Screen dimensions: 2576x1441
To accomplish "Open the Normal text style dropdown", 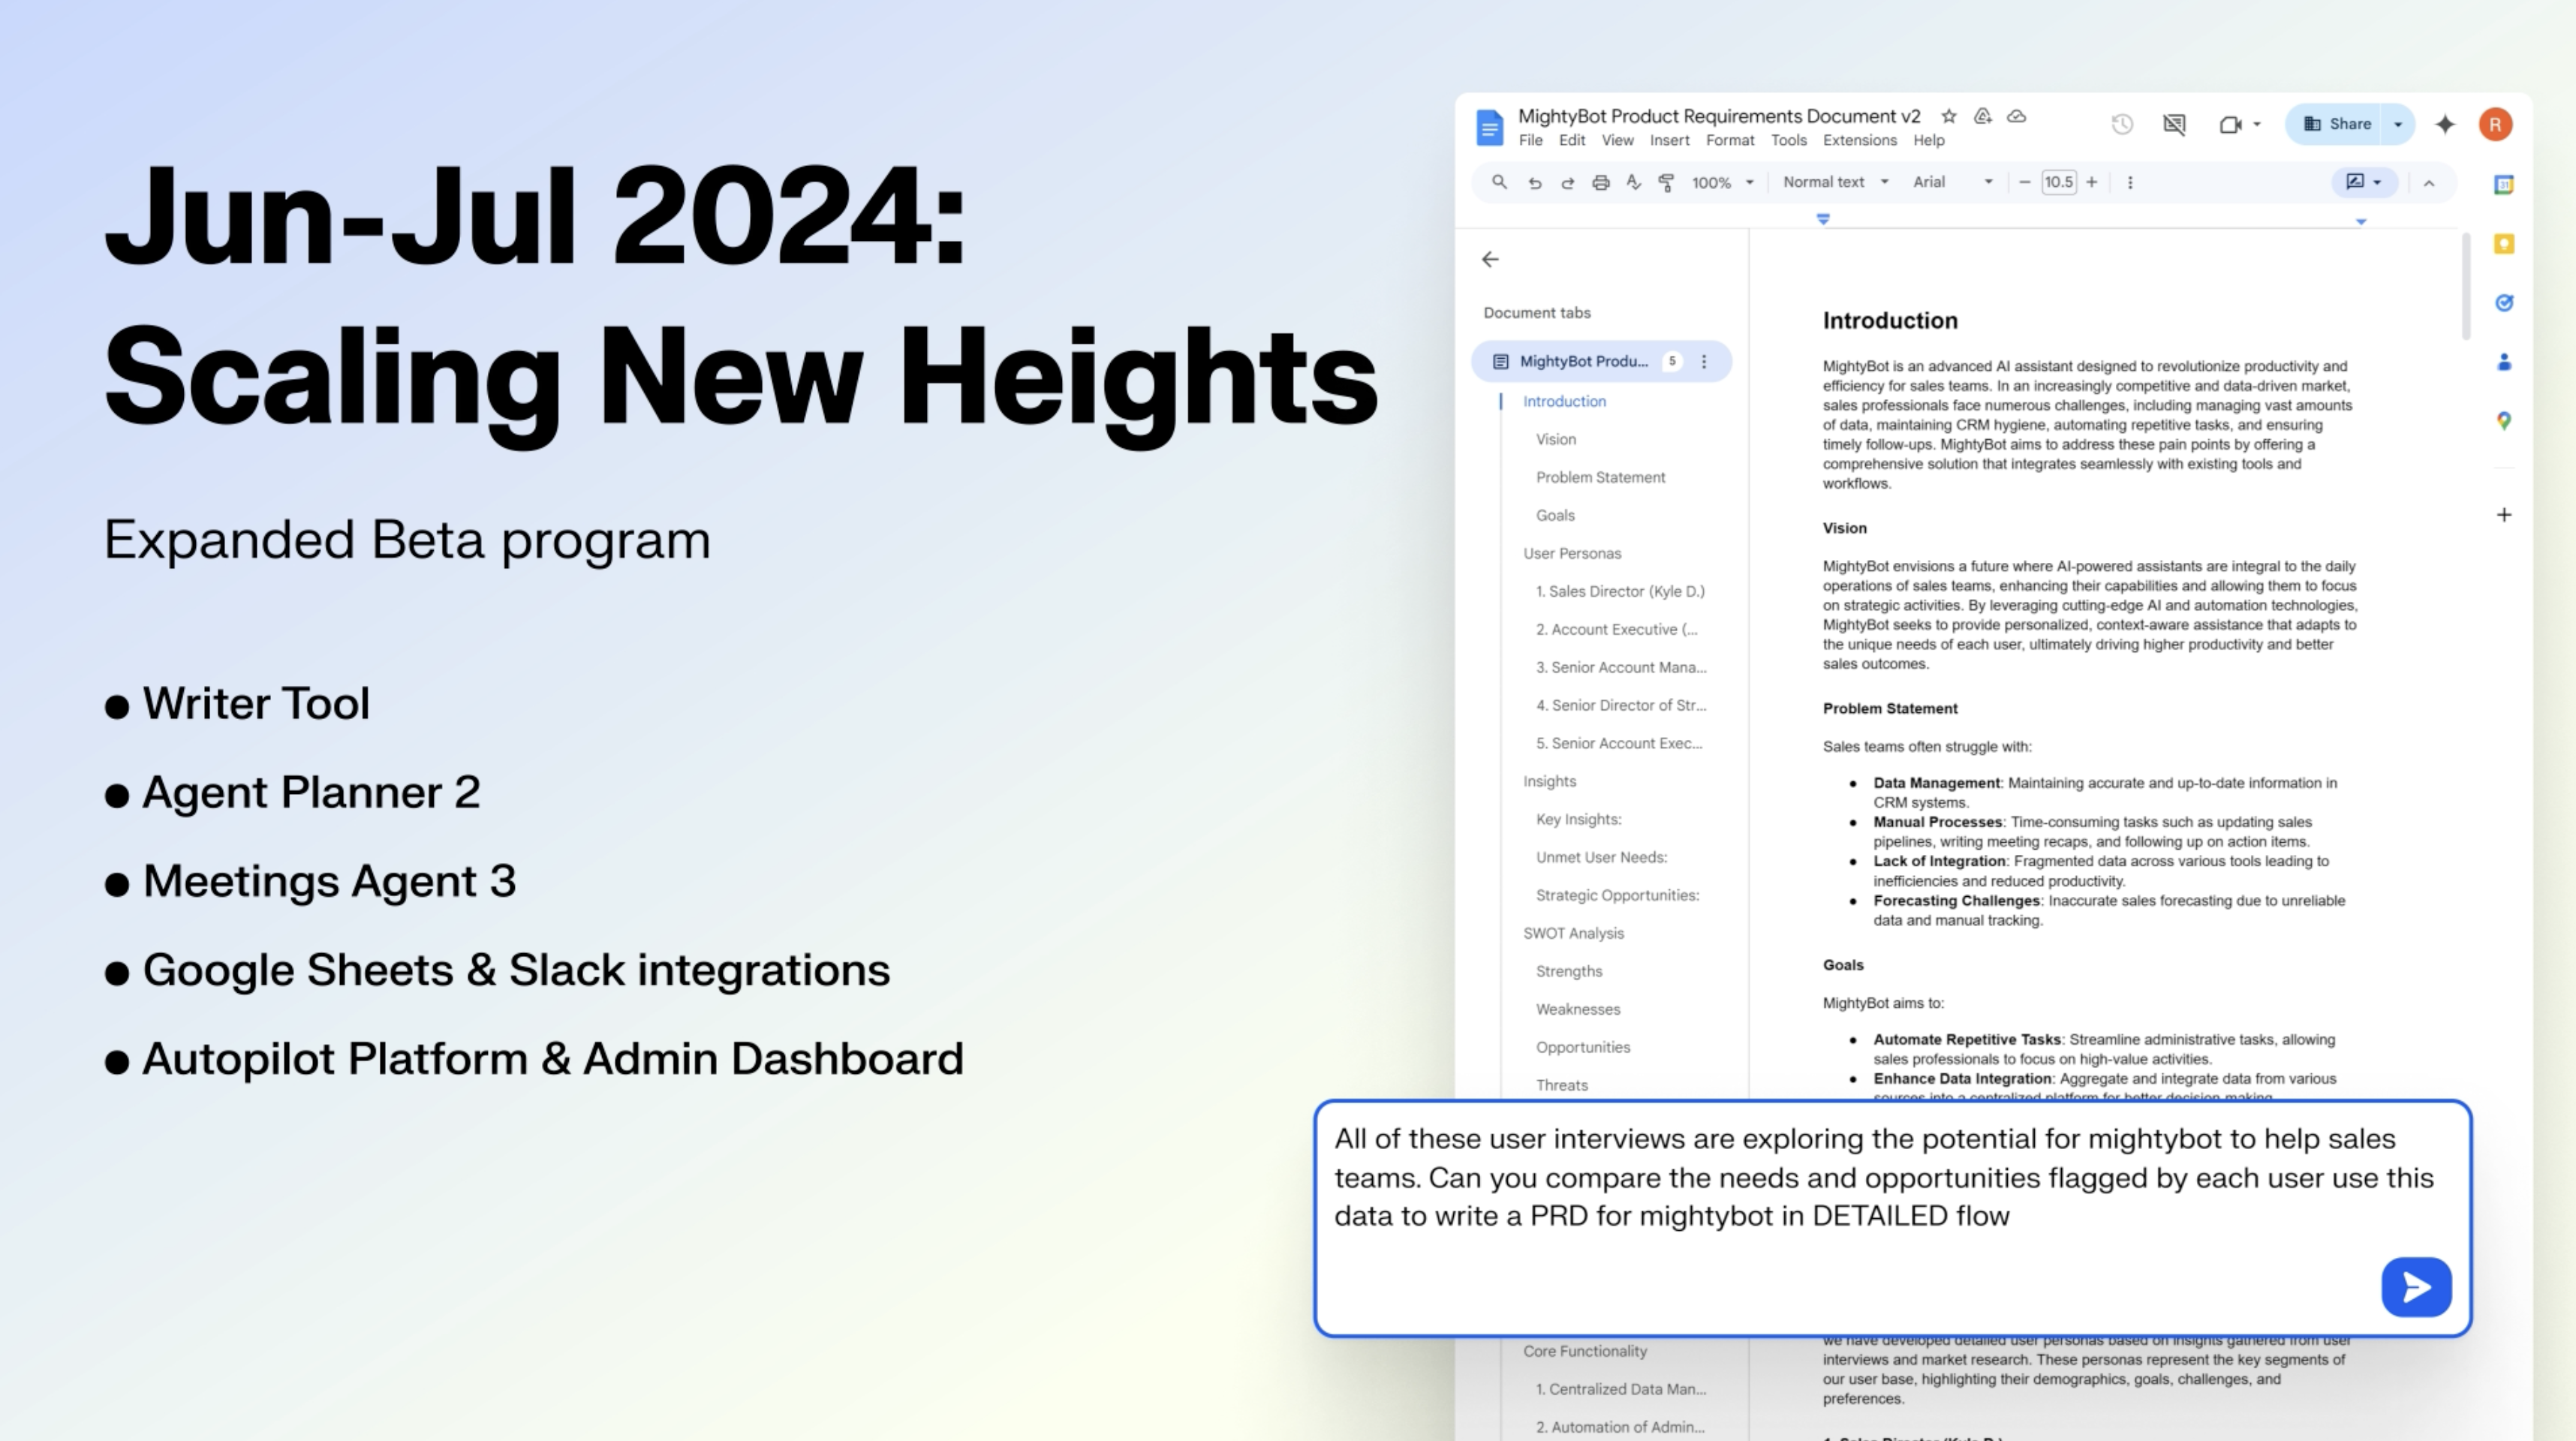I will tap(1835, 182).
